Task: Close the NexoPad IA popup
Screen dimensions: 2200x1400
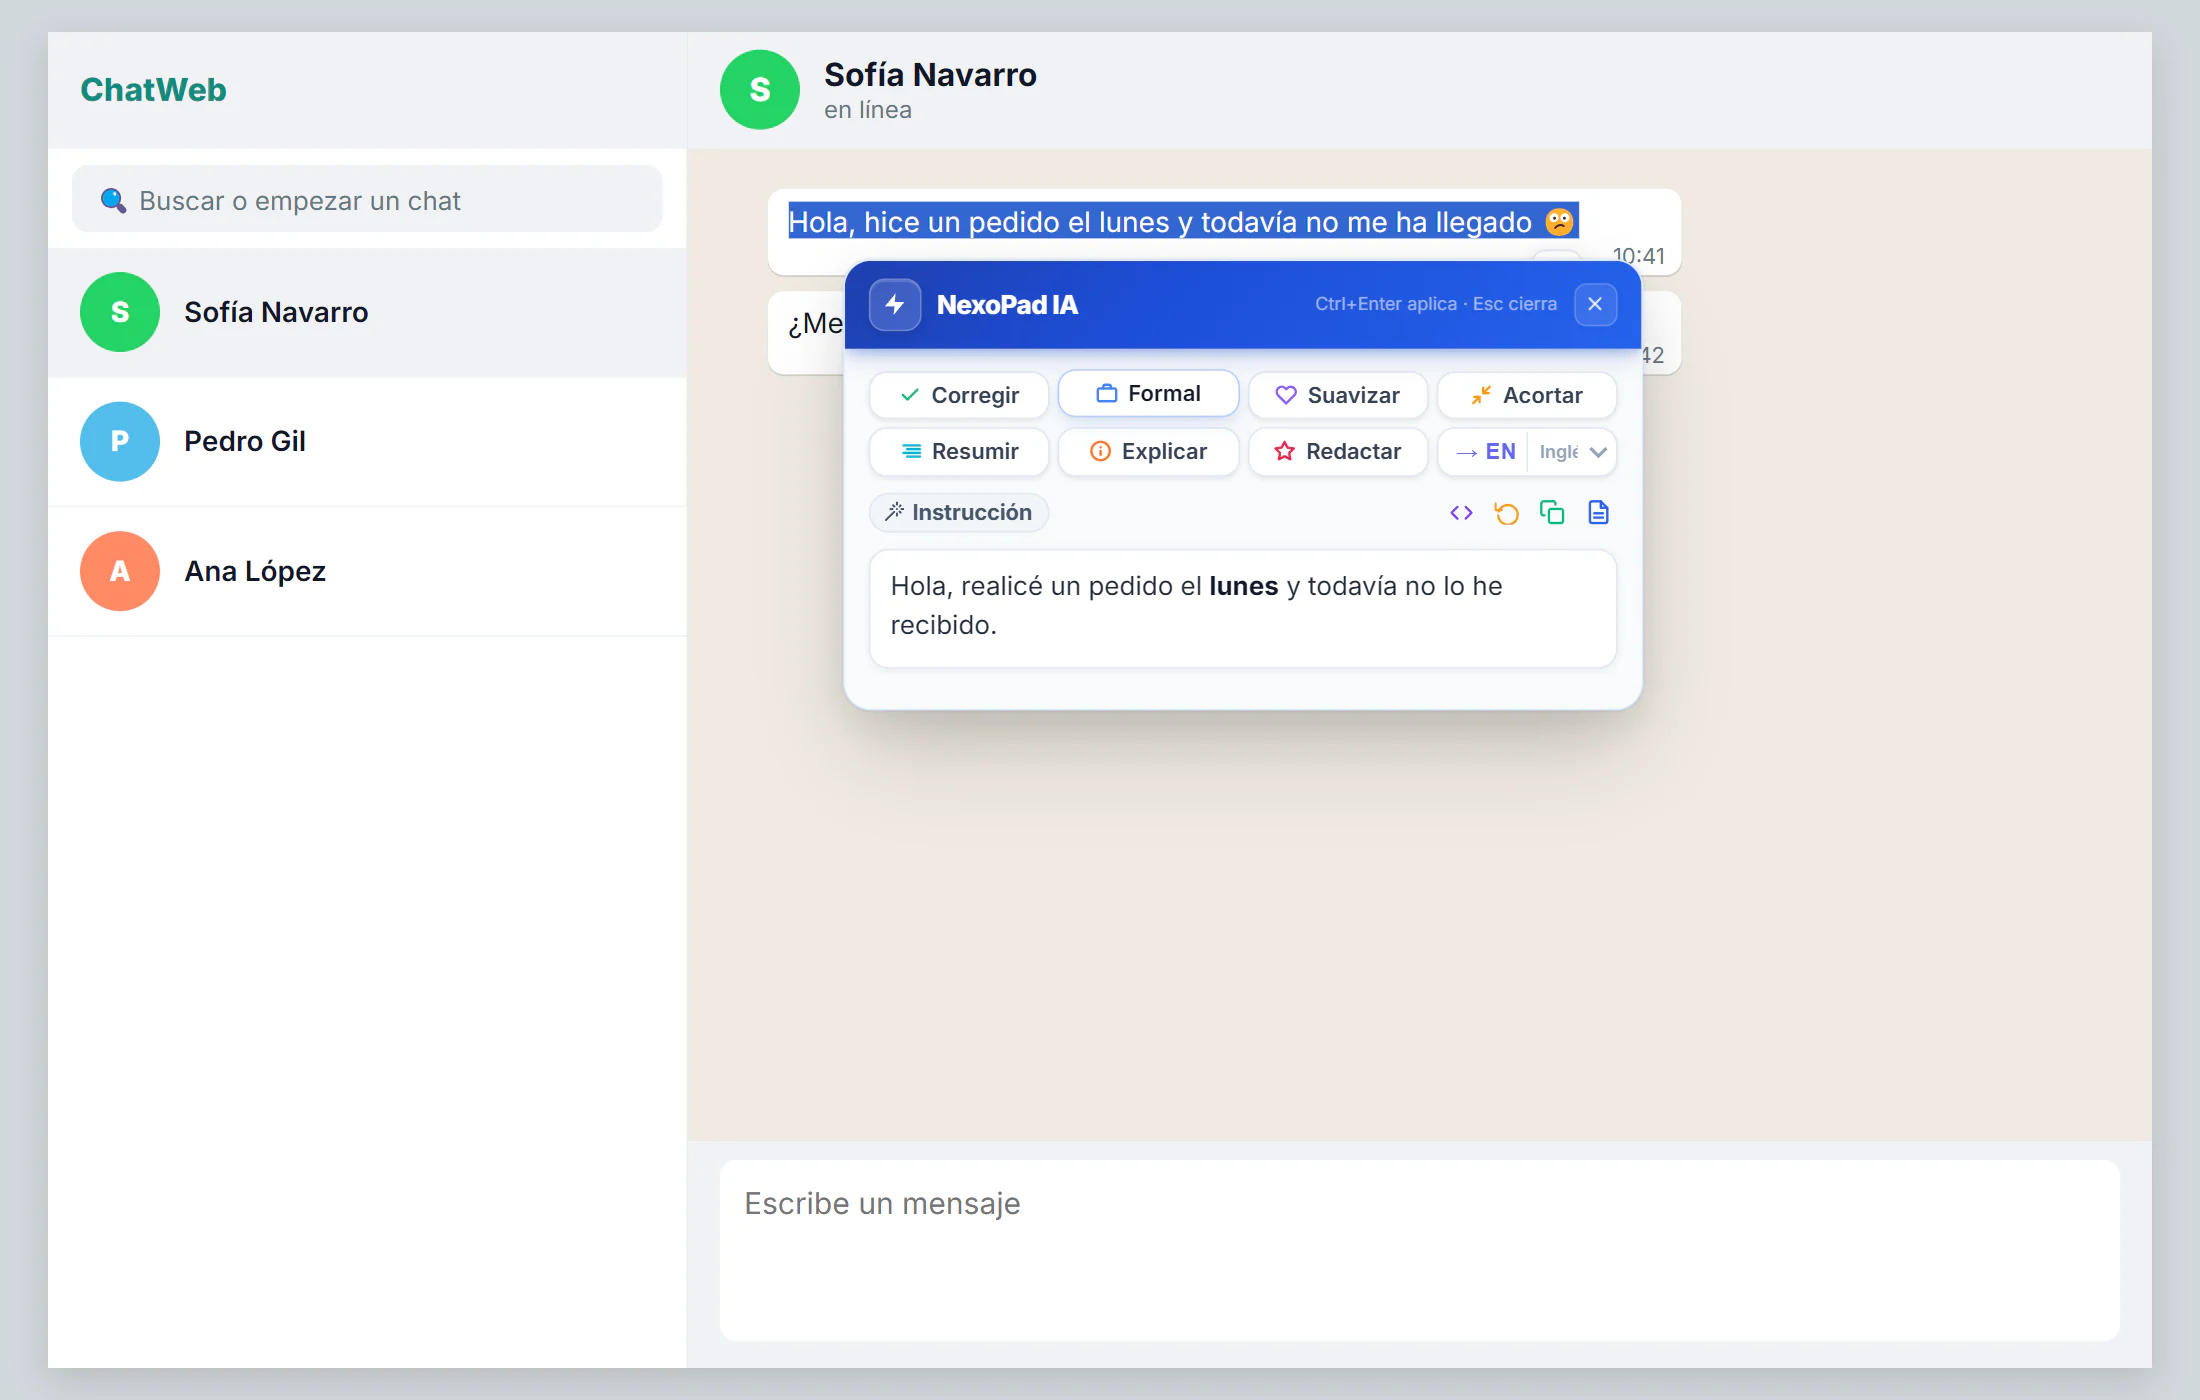Action: [1595, 304]
